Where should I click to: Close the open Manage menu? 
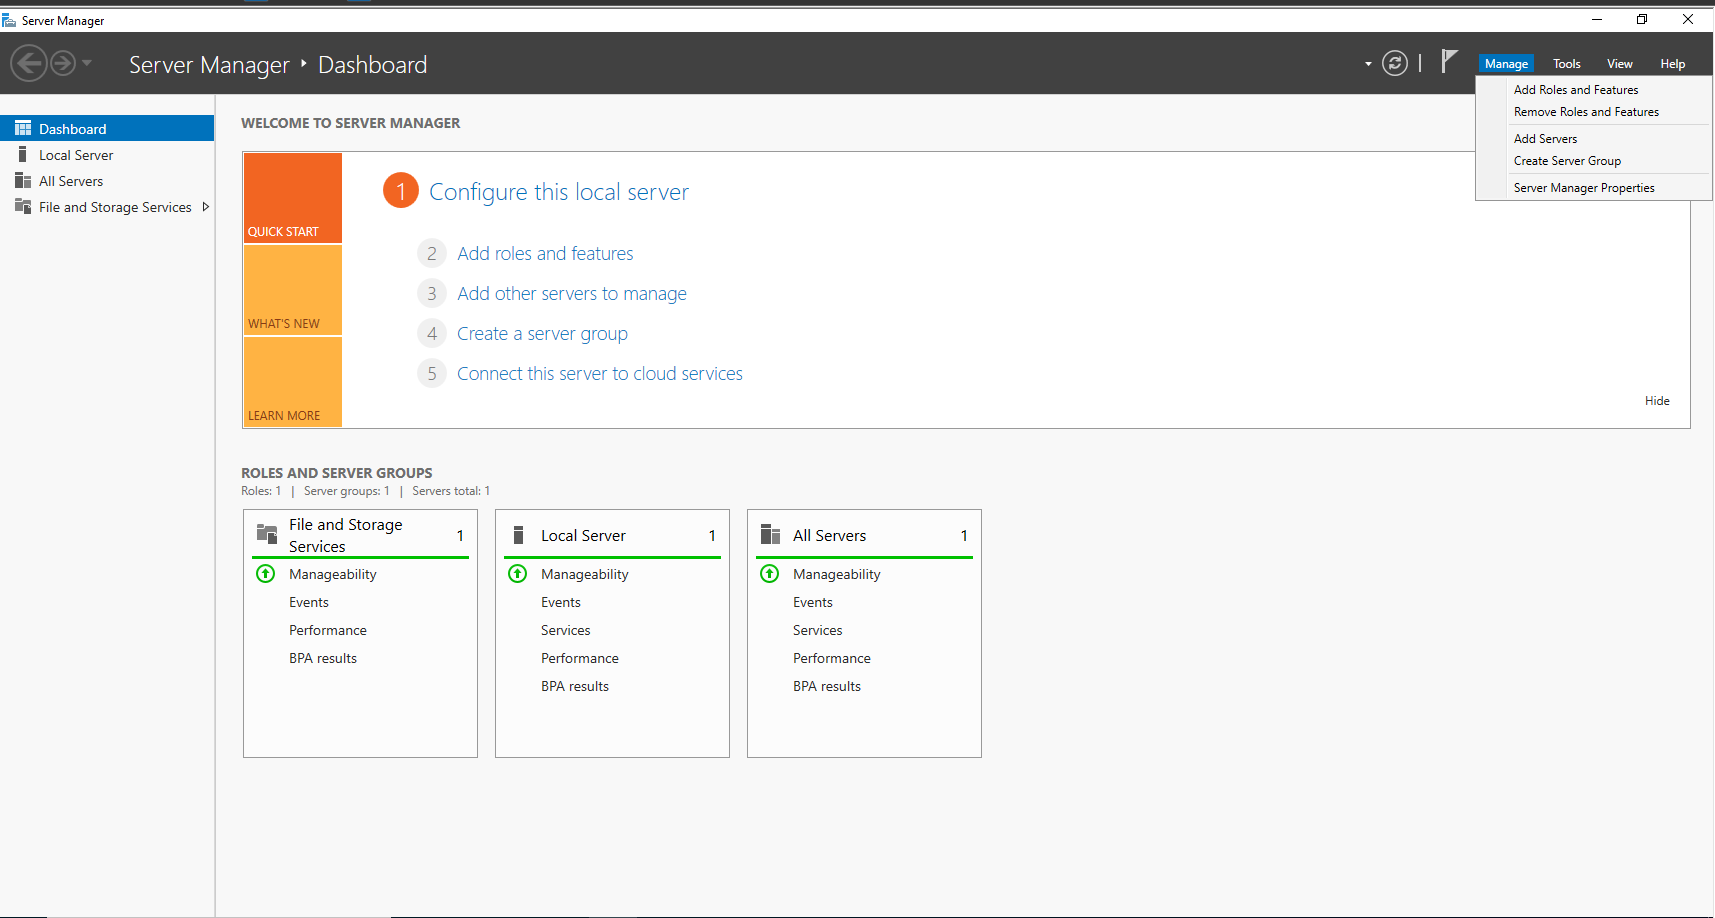pos(1506,64)
